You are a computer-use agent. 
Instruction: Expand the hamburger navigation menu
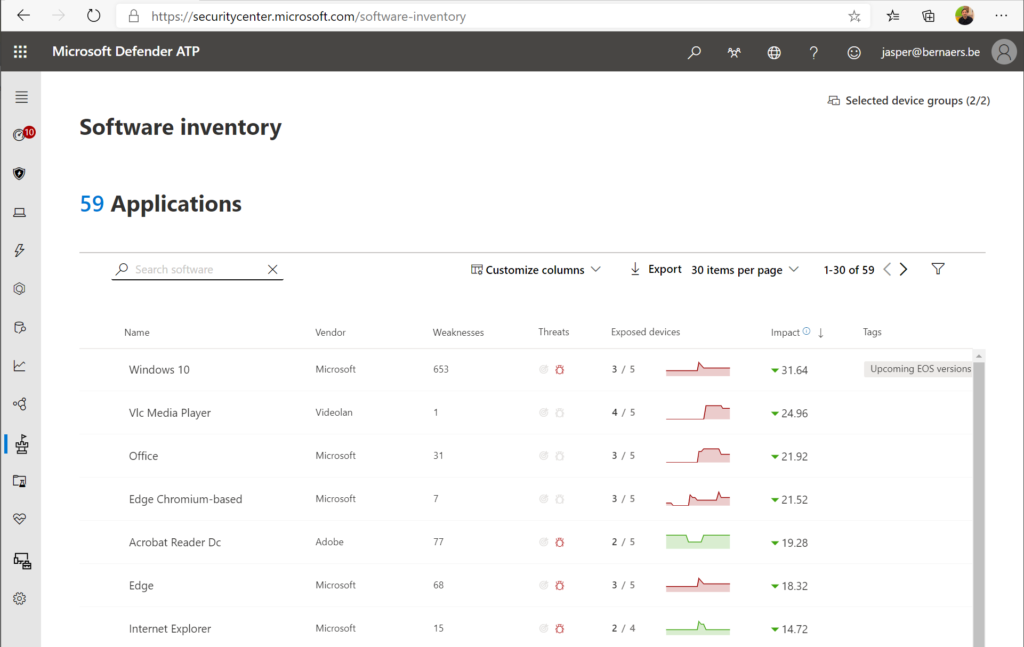point(22,97)
